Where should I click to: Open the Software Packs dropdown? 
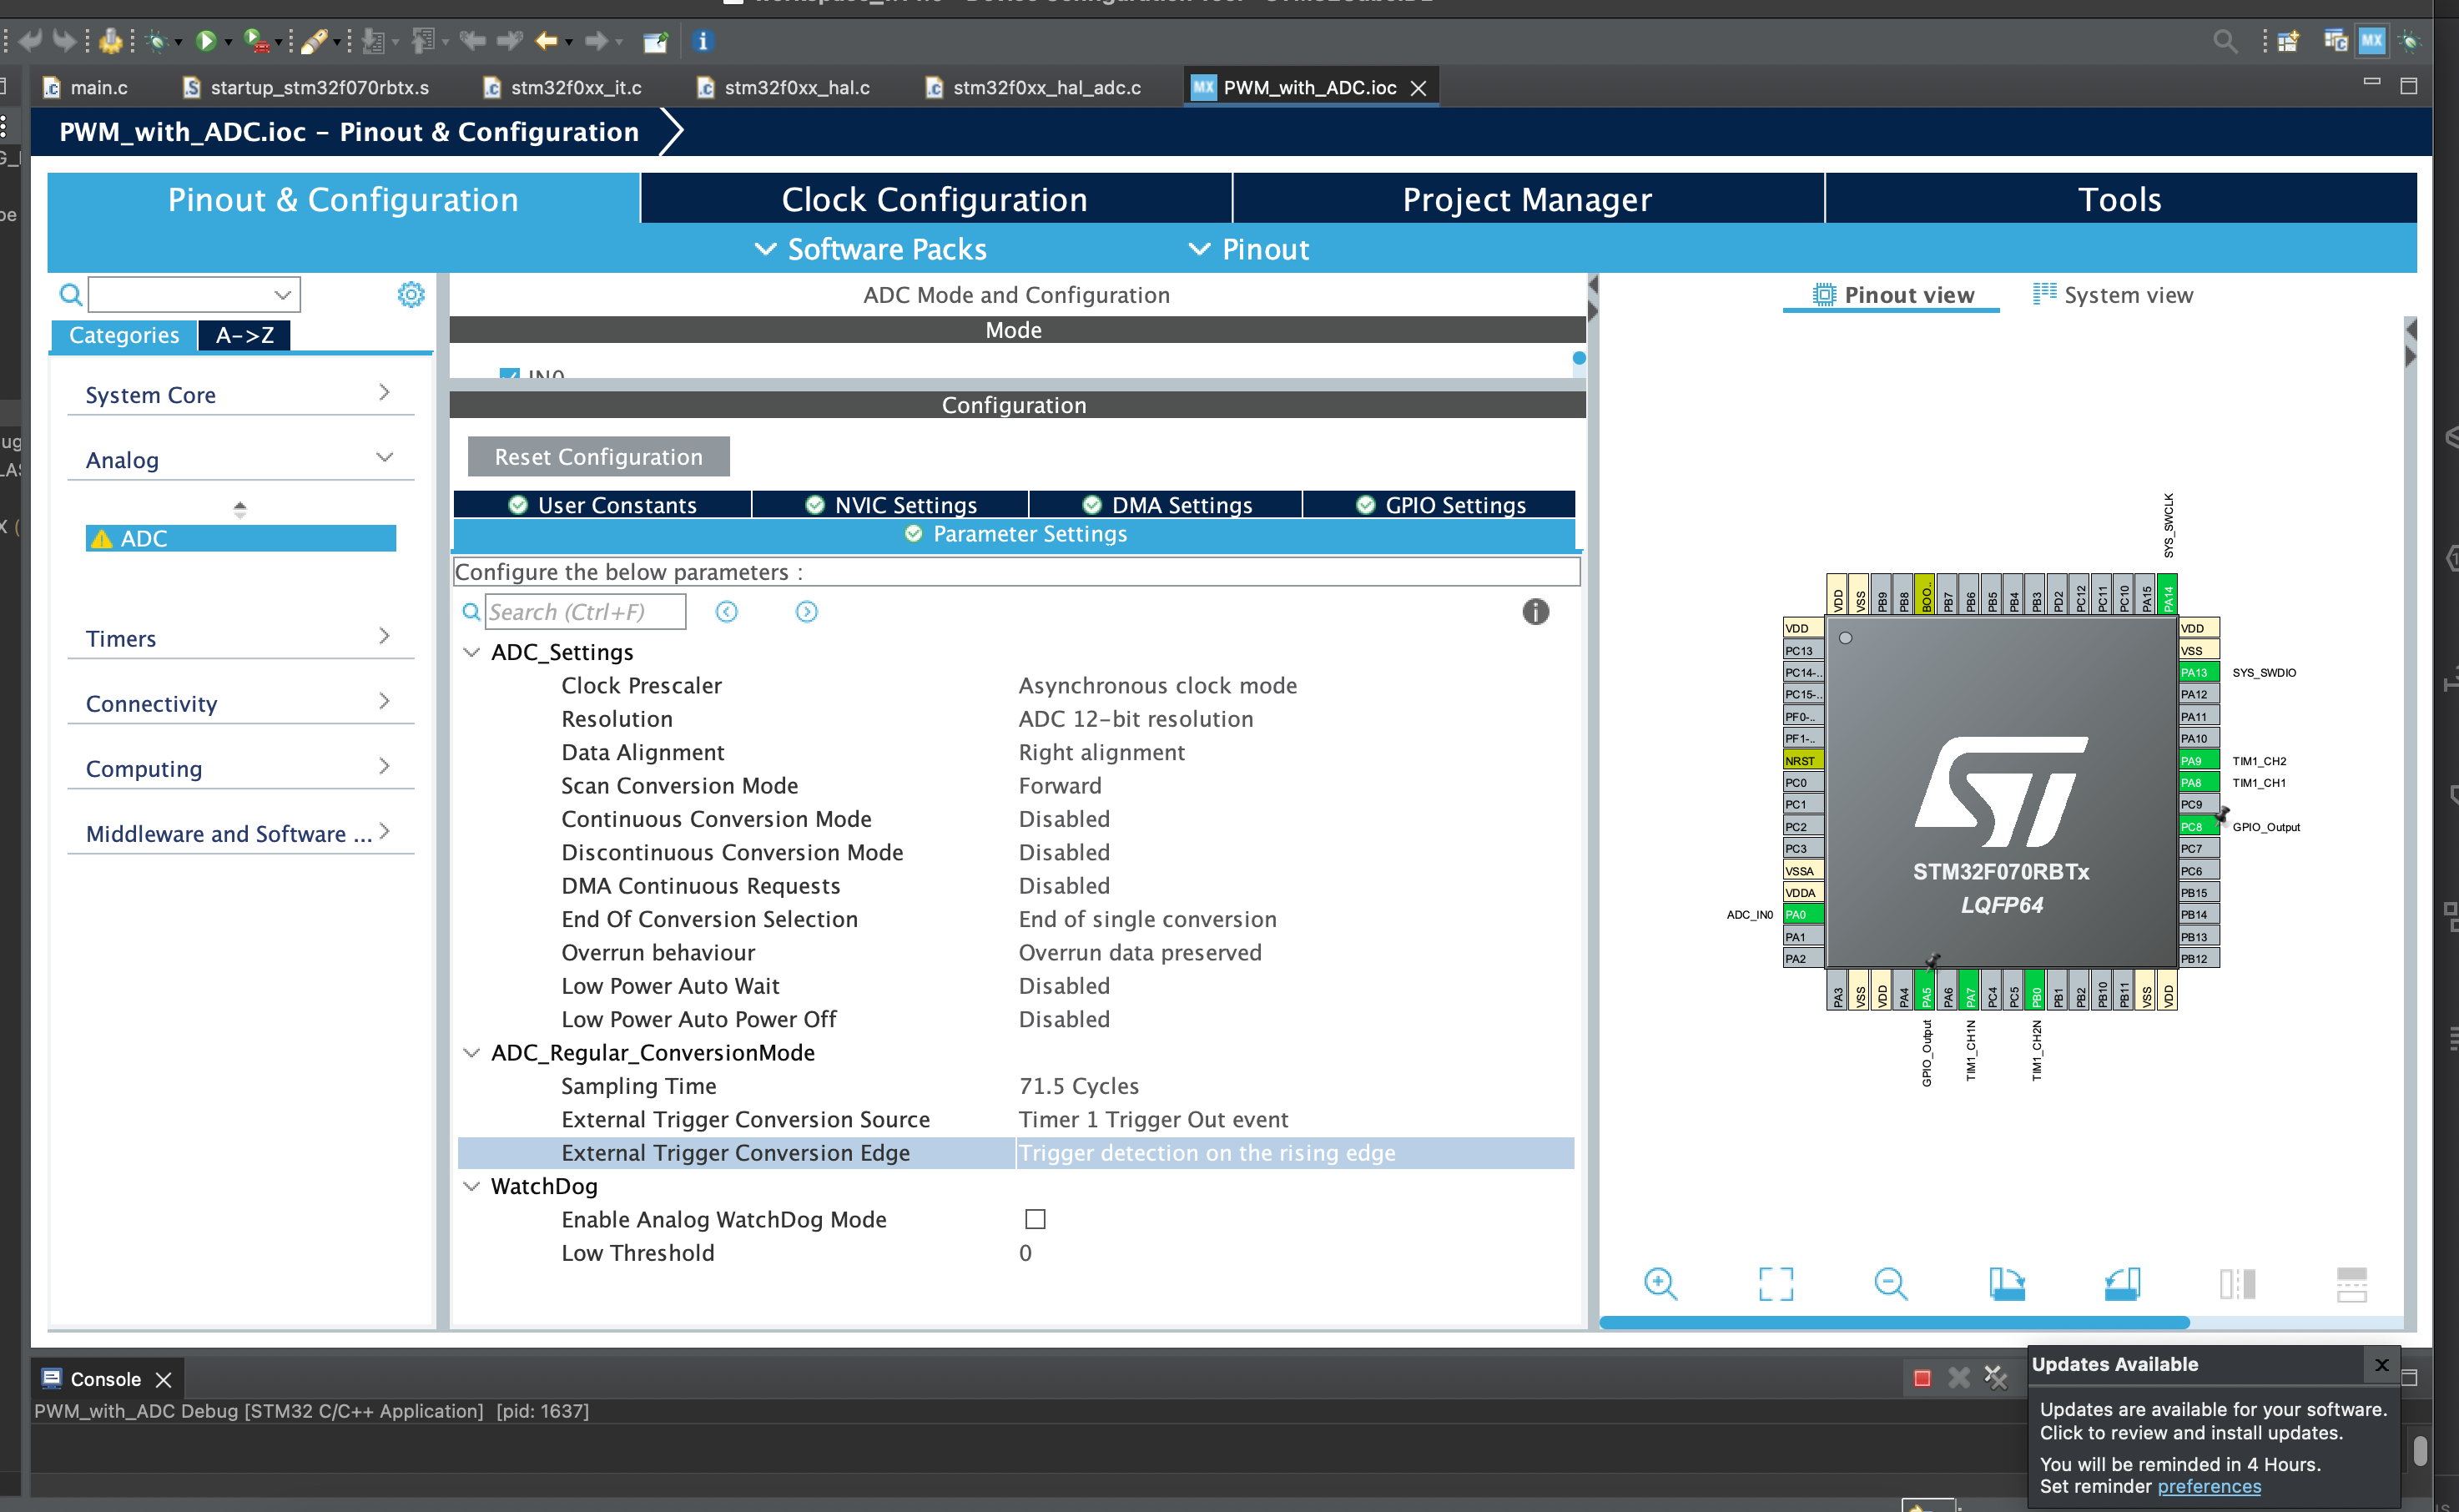point(870,249)
